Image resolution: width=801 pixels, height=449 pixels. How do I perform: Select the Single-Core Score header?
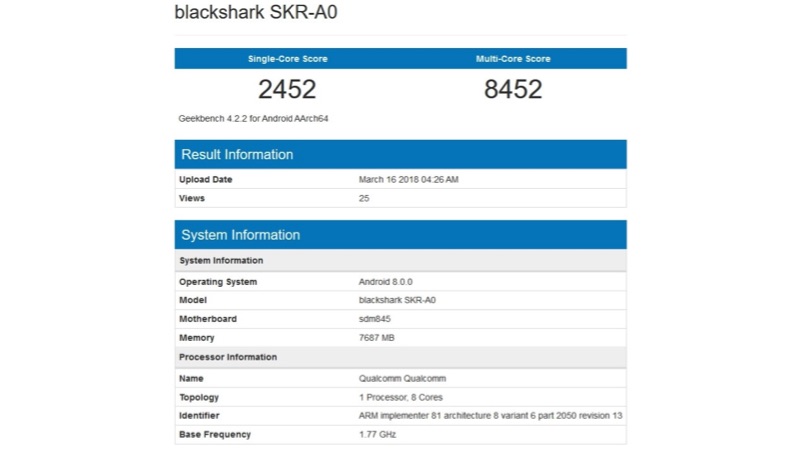(287, 59)
